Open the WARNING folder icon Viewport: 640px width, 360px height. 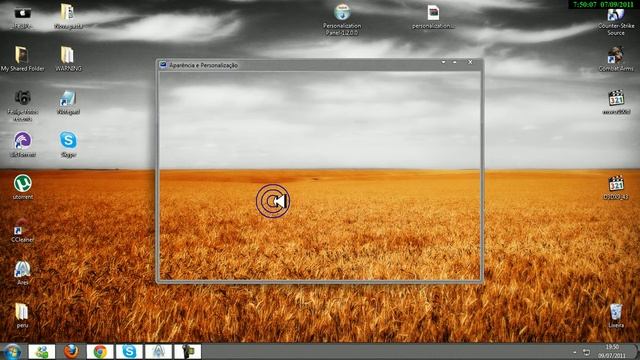pyautogui.click(x=67, y=55)
